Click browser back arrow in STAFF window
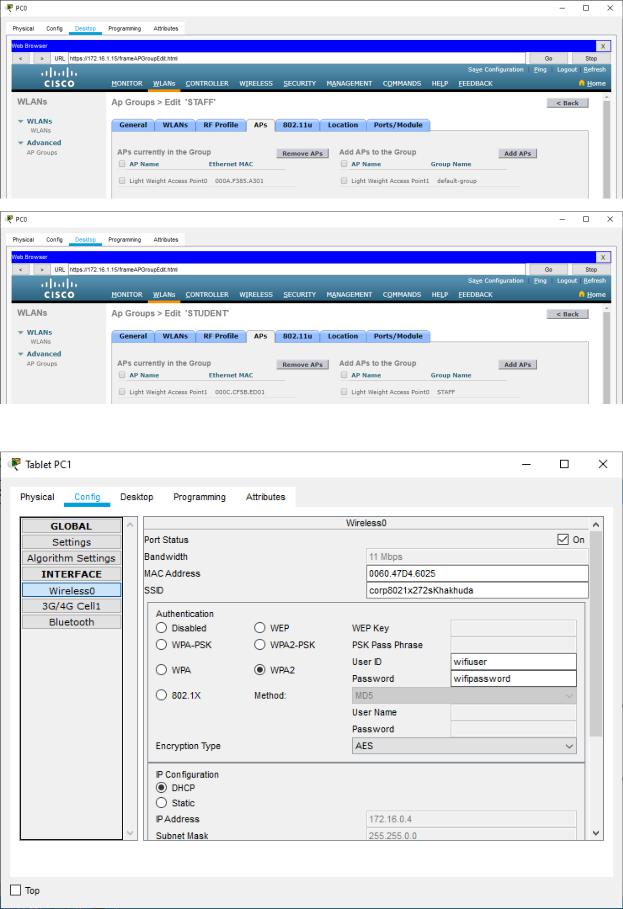623x909 pixels. click(20, 59)
